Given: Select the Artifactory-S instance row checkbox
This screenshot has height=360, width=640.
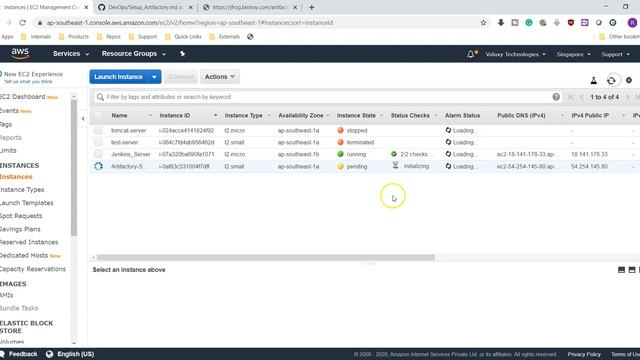Looking at the screenshot, I should click(98, 166).
